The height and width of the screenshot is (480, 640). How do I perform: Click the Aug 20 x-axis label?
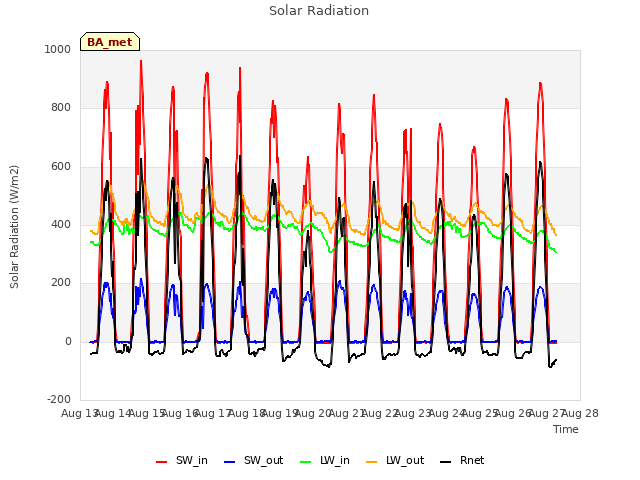coord(313,413)
